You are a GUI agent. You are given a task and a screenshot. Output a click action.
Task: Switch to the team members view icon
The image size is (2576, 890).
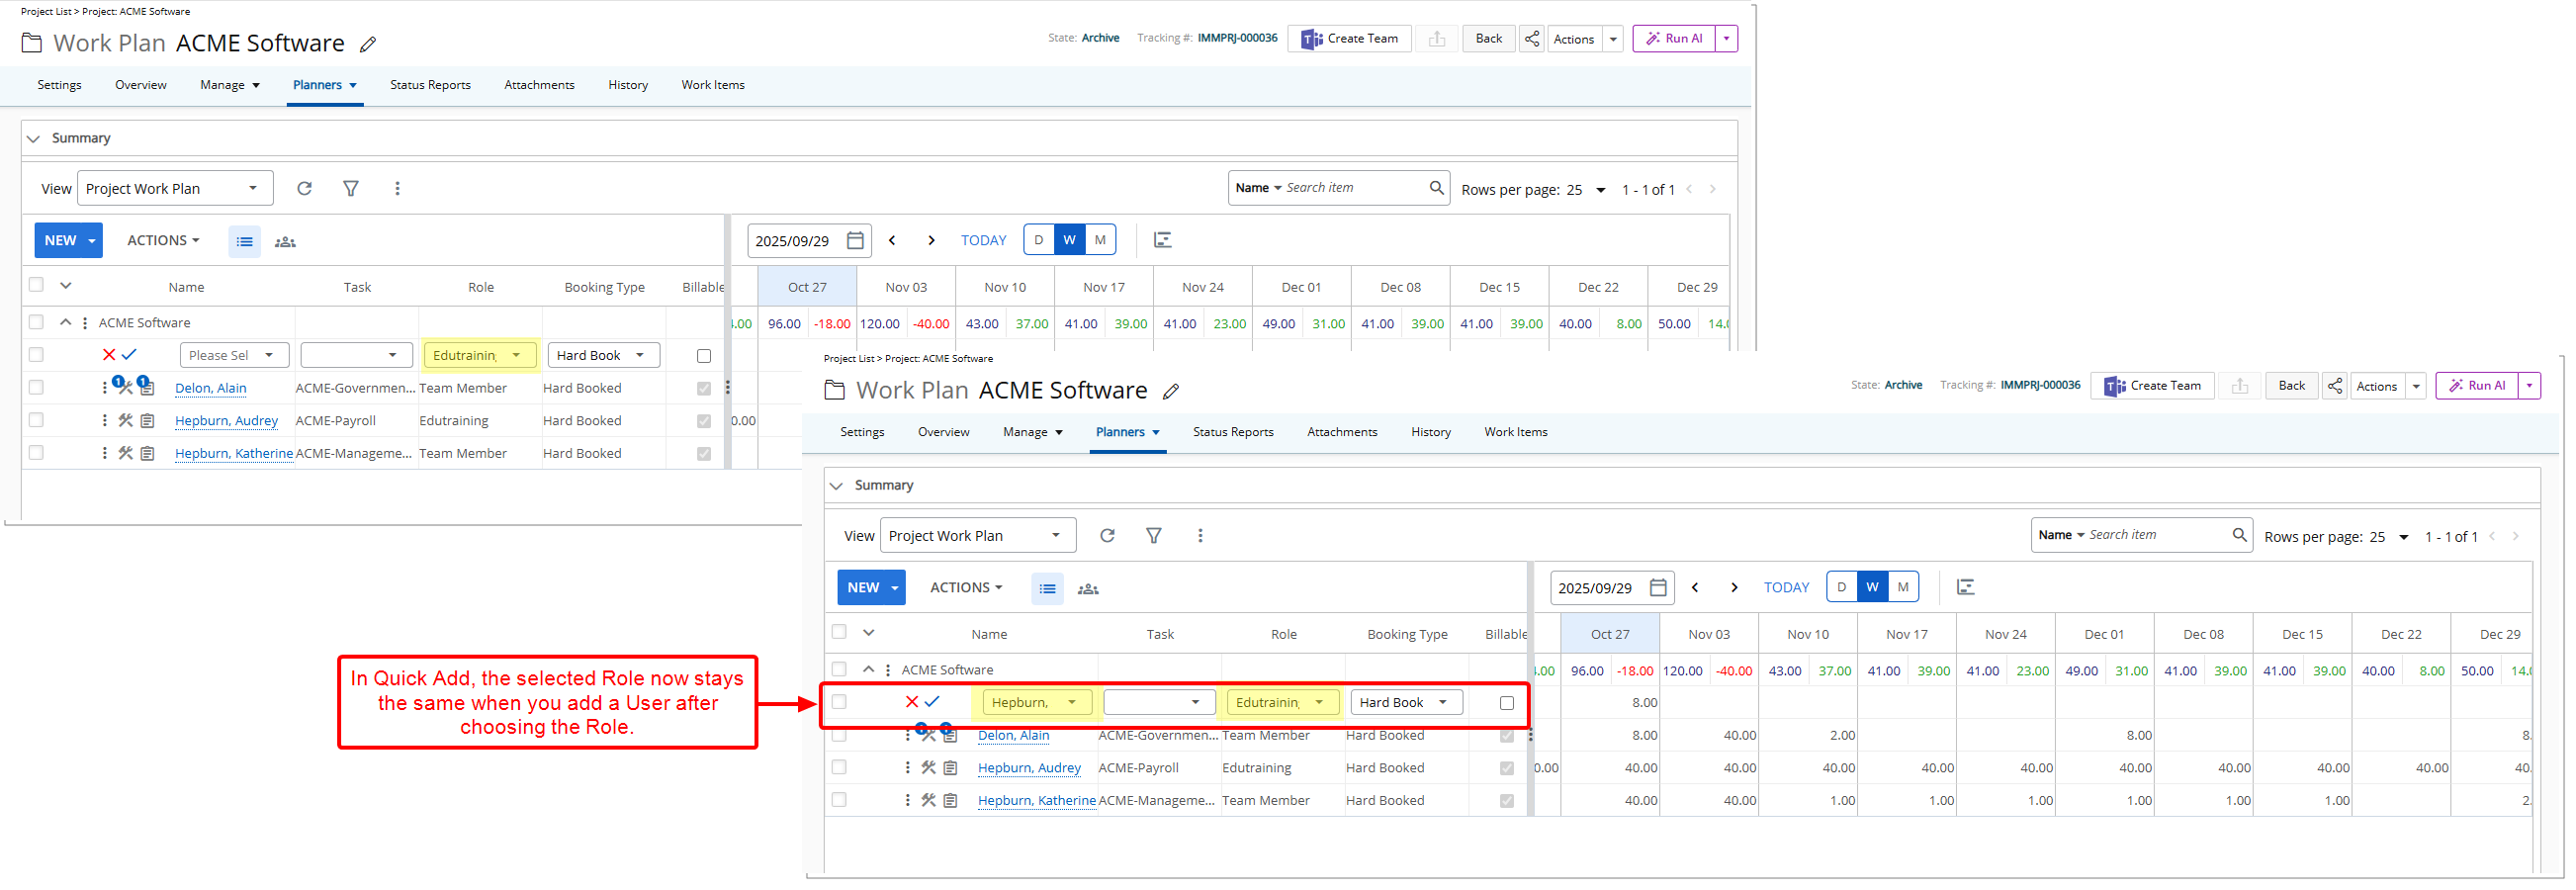tap(1088, 589)
